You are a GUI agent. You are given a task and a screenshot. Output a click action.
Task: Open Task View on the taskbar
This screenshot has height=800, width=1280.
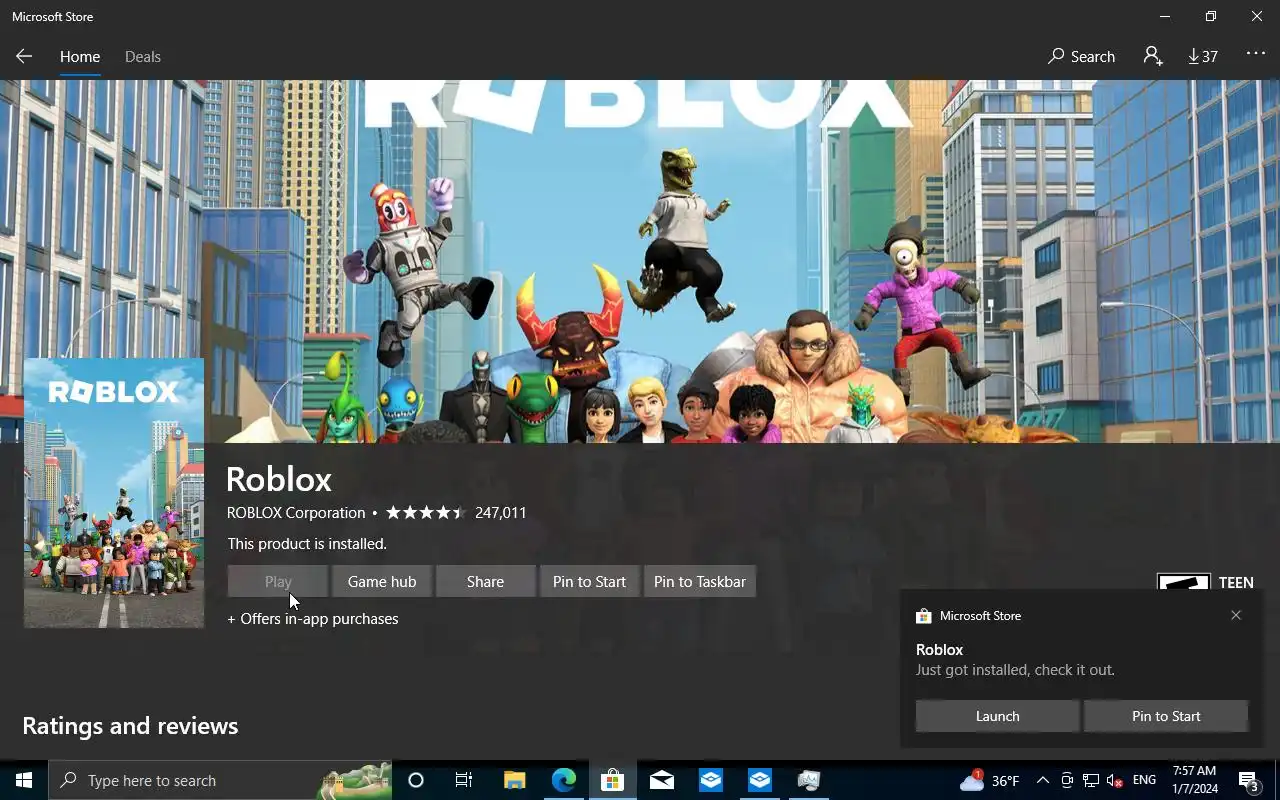[x=464, y=780]
